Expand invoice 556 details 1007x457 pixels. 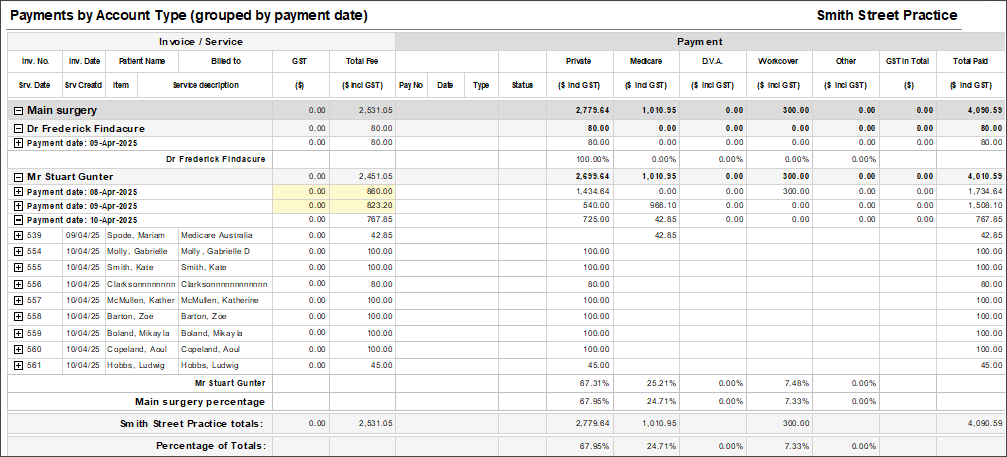pyautogui.click(x=19, y=284)
